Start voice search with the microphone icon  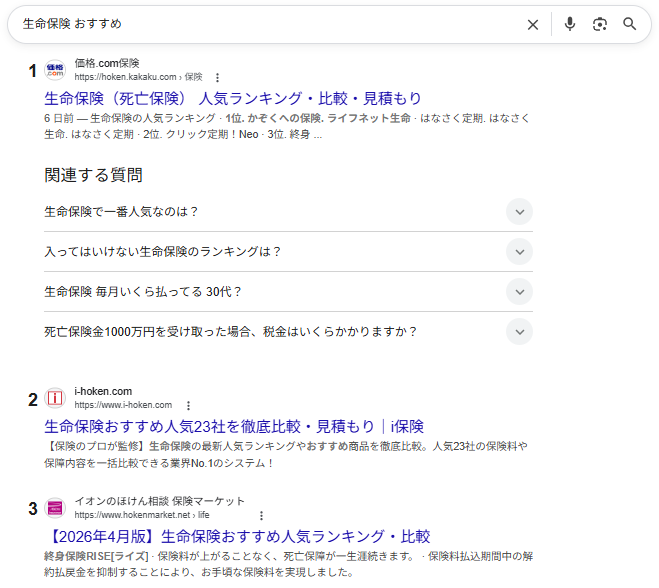[570, 24]
